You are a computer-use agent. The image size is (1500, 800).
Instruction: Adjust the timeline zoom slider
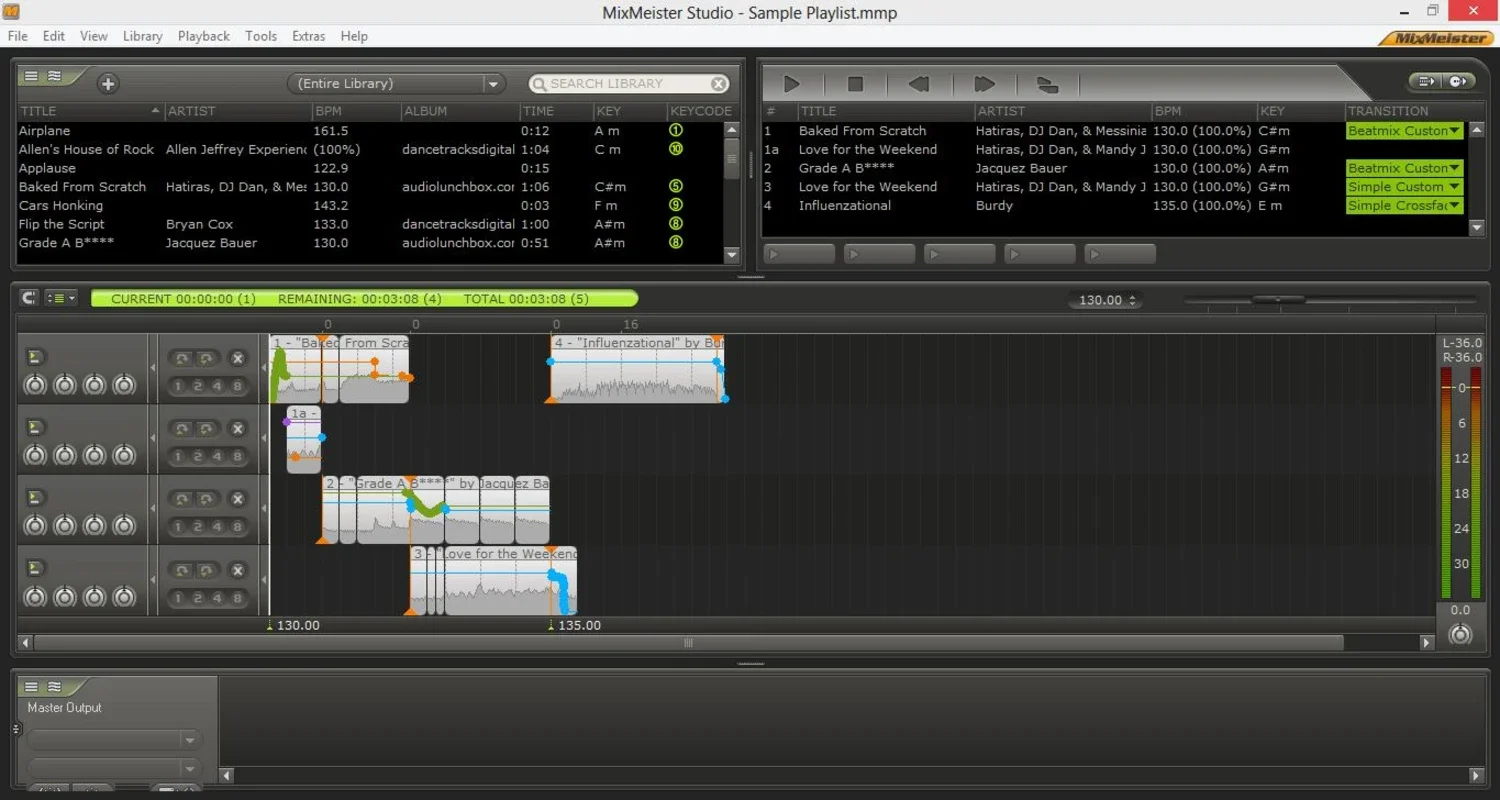pos(1278,299)
